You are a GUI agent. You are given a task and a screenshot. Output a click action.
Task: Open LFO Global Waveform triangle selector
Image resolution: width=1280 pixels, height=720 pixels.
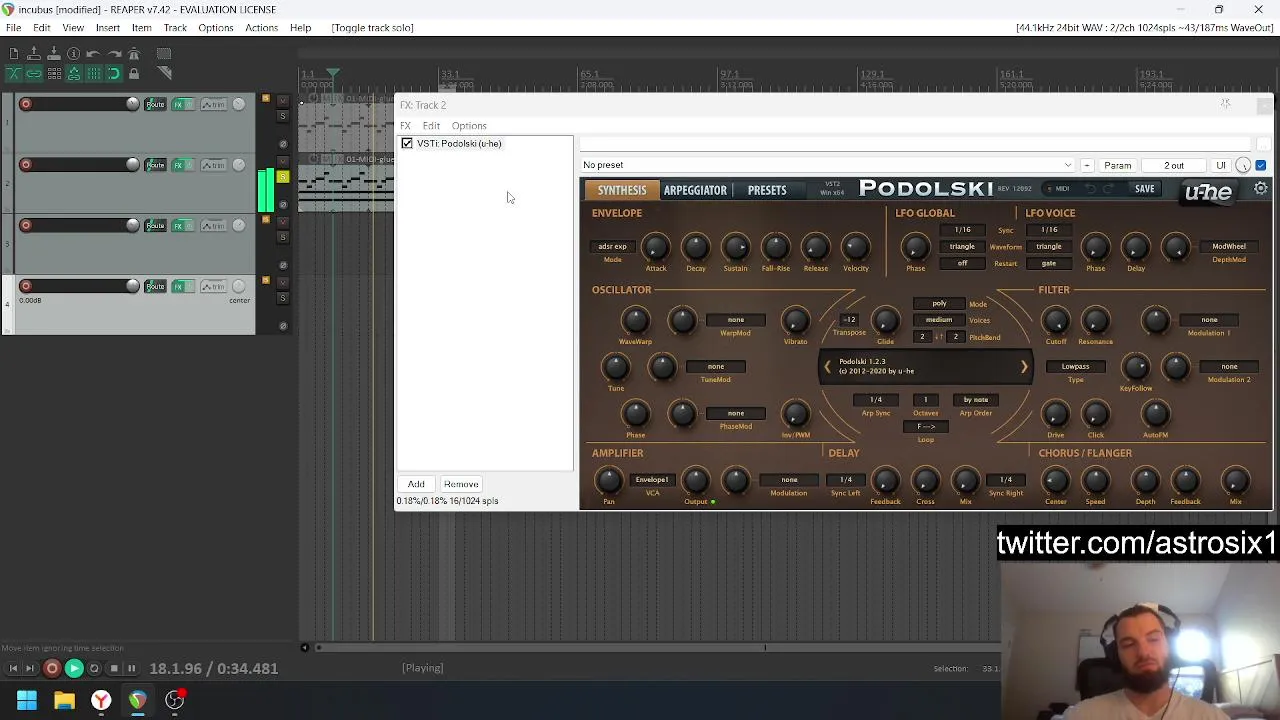tap(962, 246)
